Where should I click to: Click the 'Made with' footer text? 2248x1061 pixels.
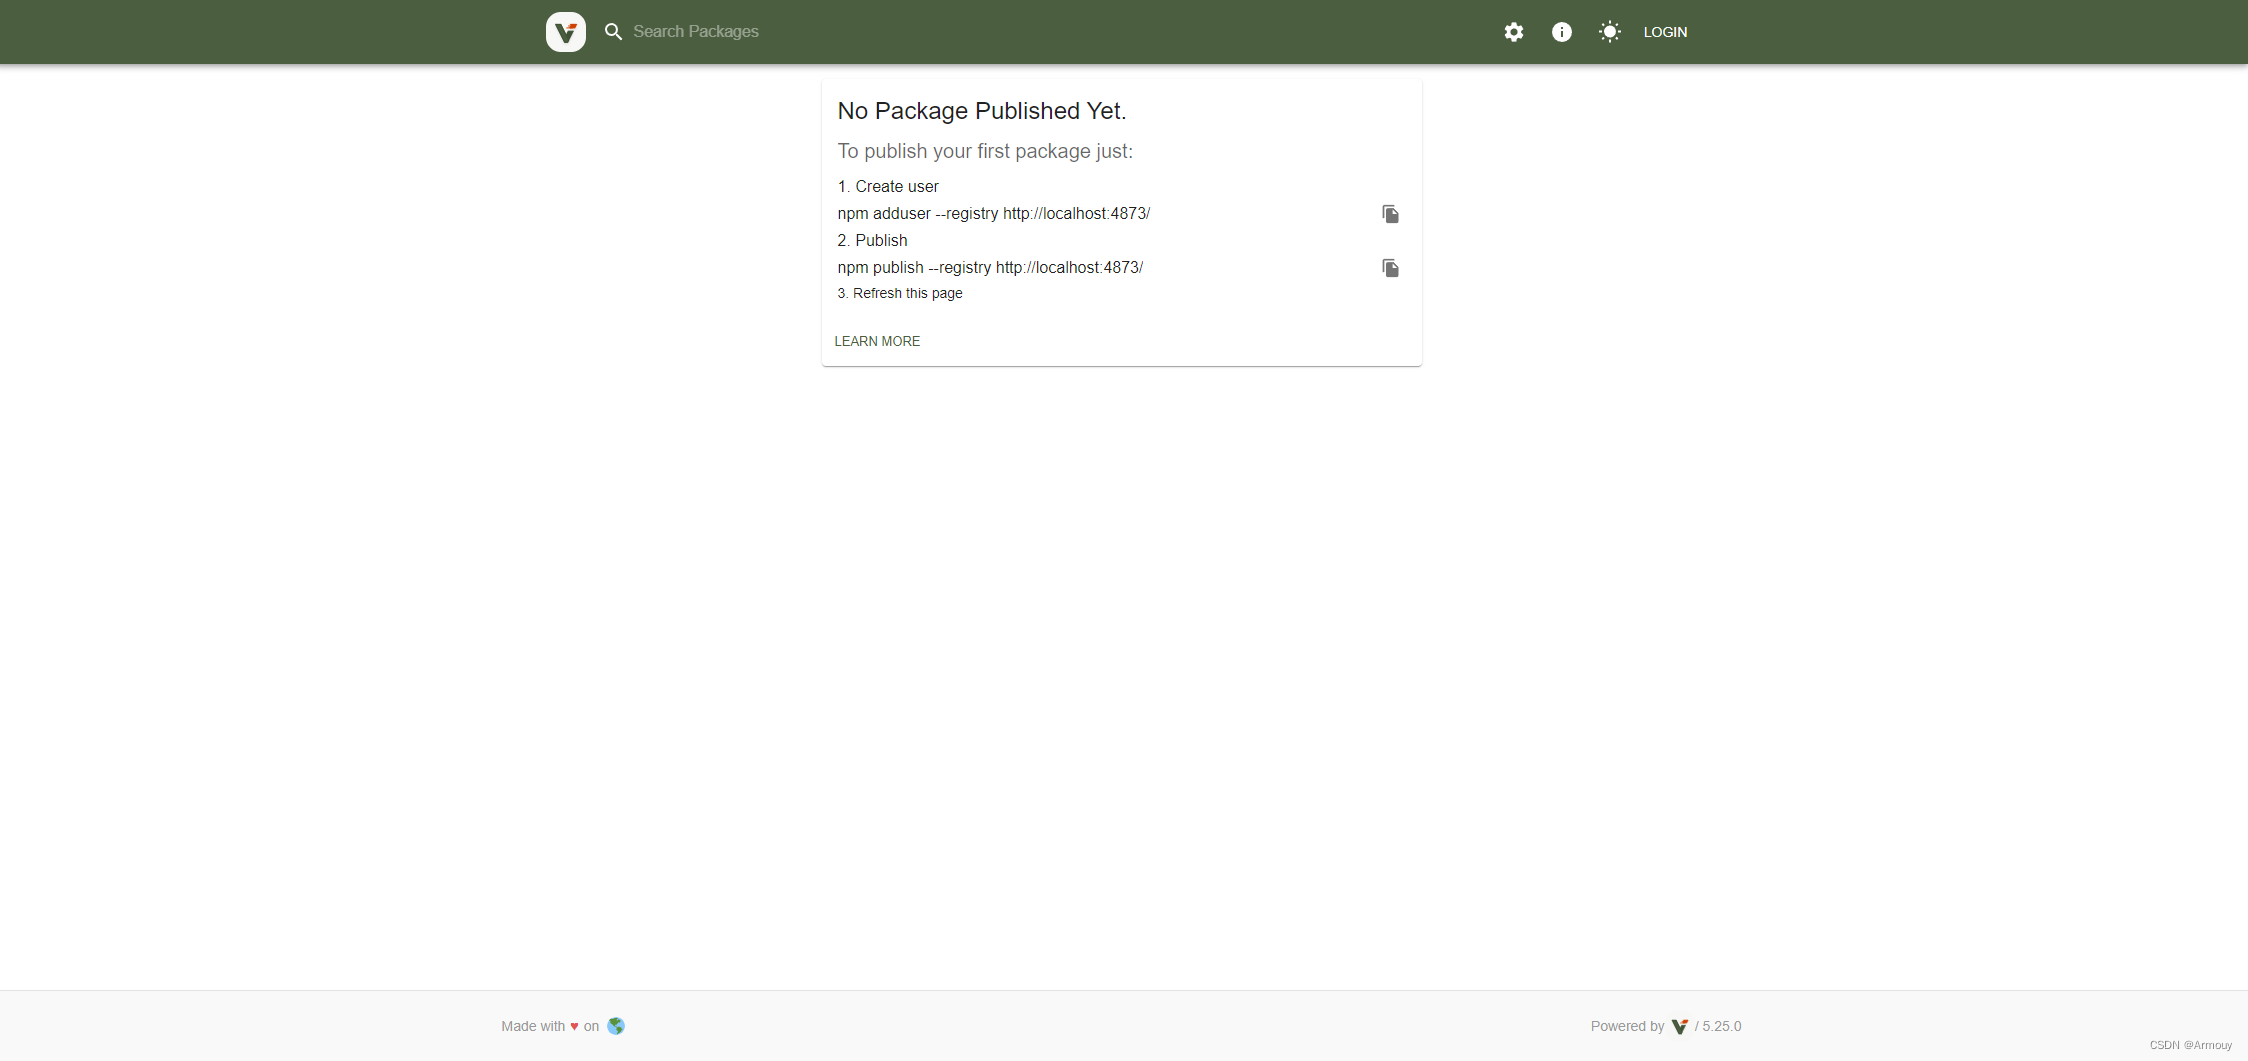pyautogui.click(x=533, y=1026)
